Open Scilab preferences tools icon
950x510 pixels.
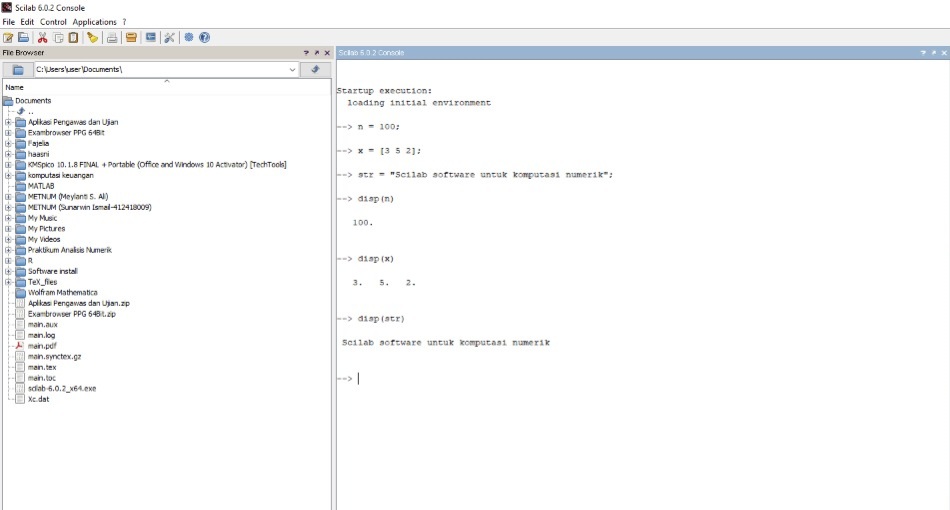pyautogui.click(x=170, y=38)
